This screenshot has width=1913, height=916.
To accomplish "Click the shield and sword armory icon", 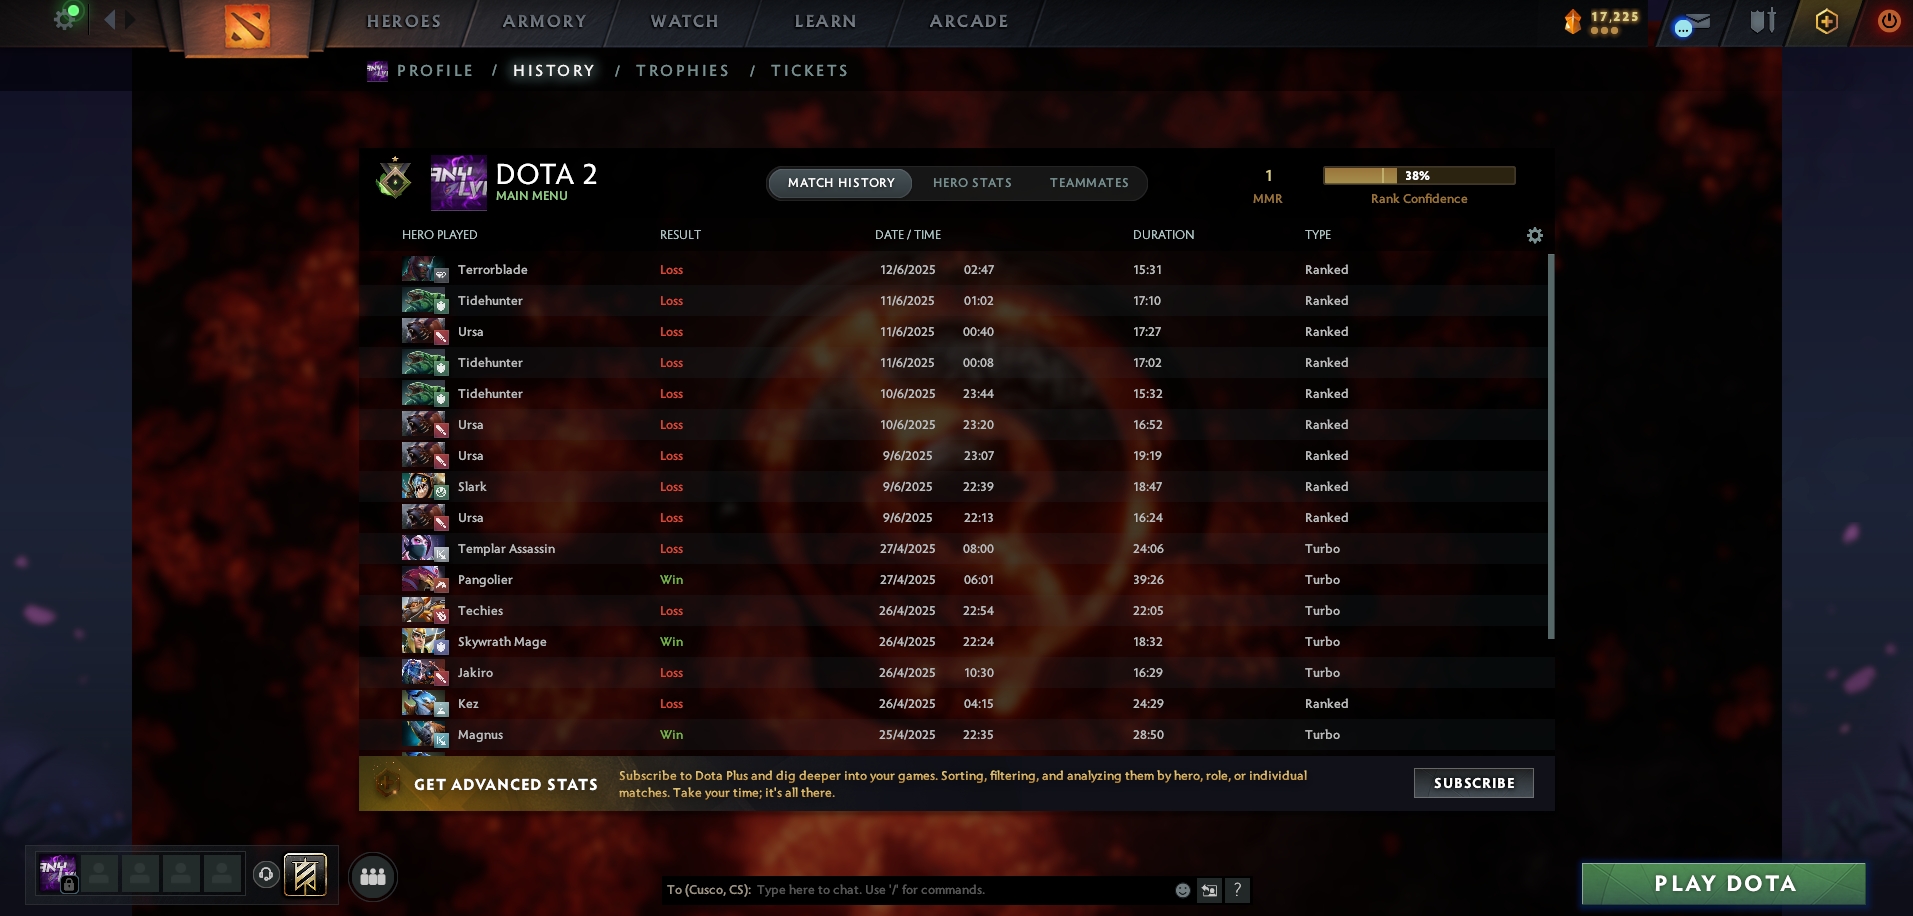I will point(1762,21).
